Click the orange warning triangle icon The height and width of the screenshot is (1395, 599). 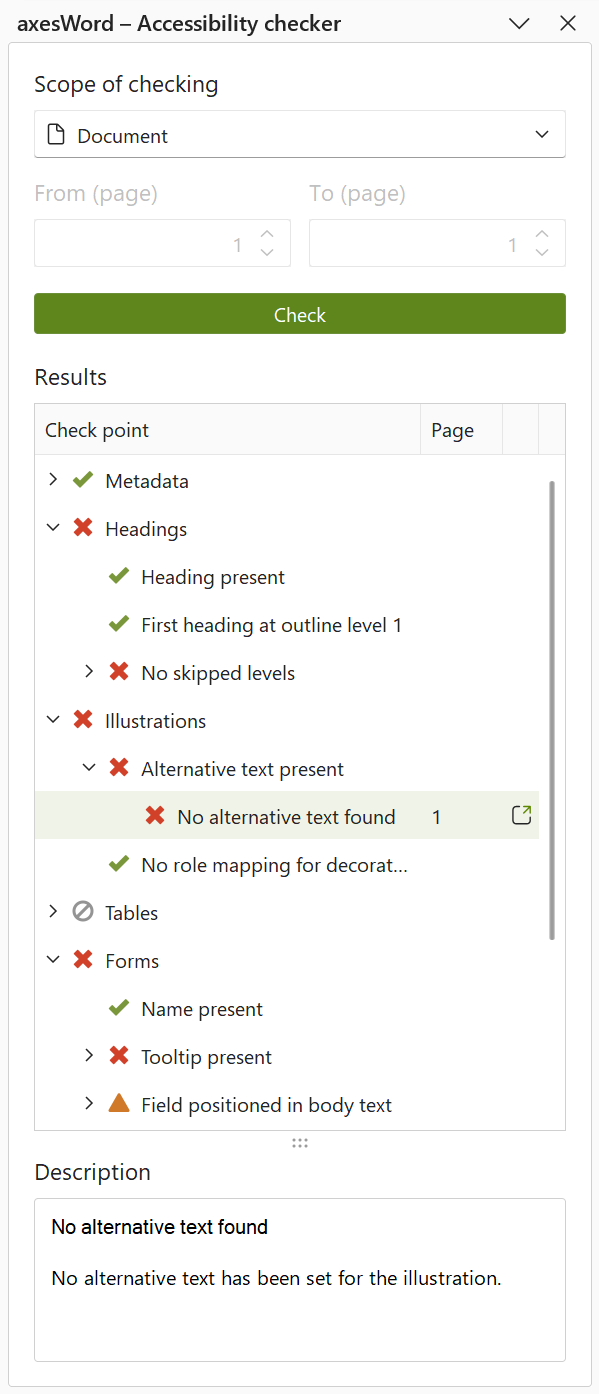[119, 1104]
